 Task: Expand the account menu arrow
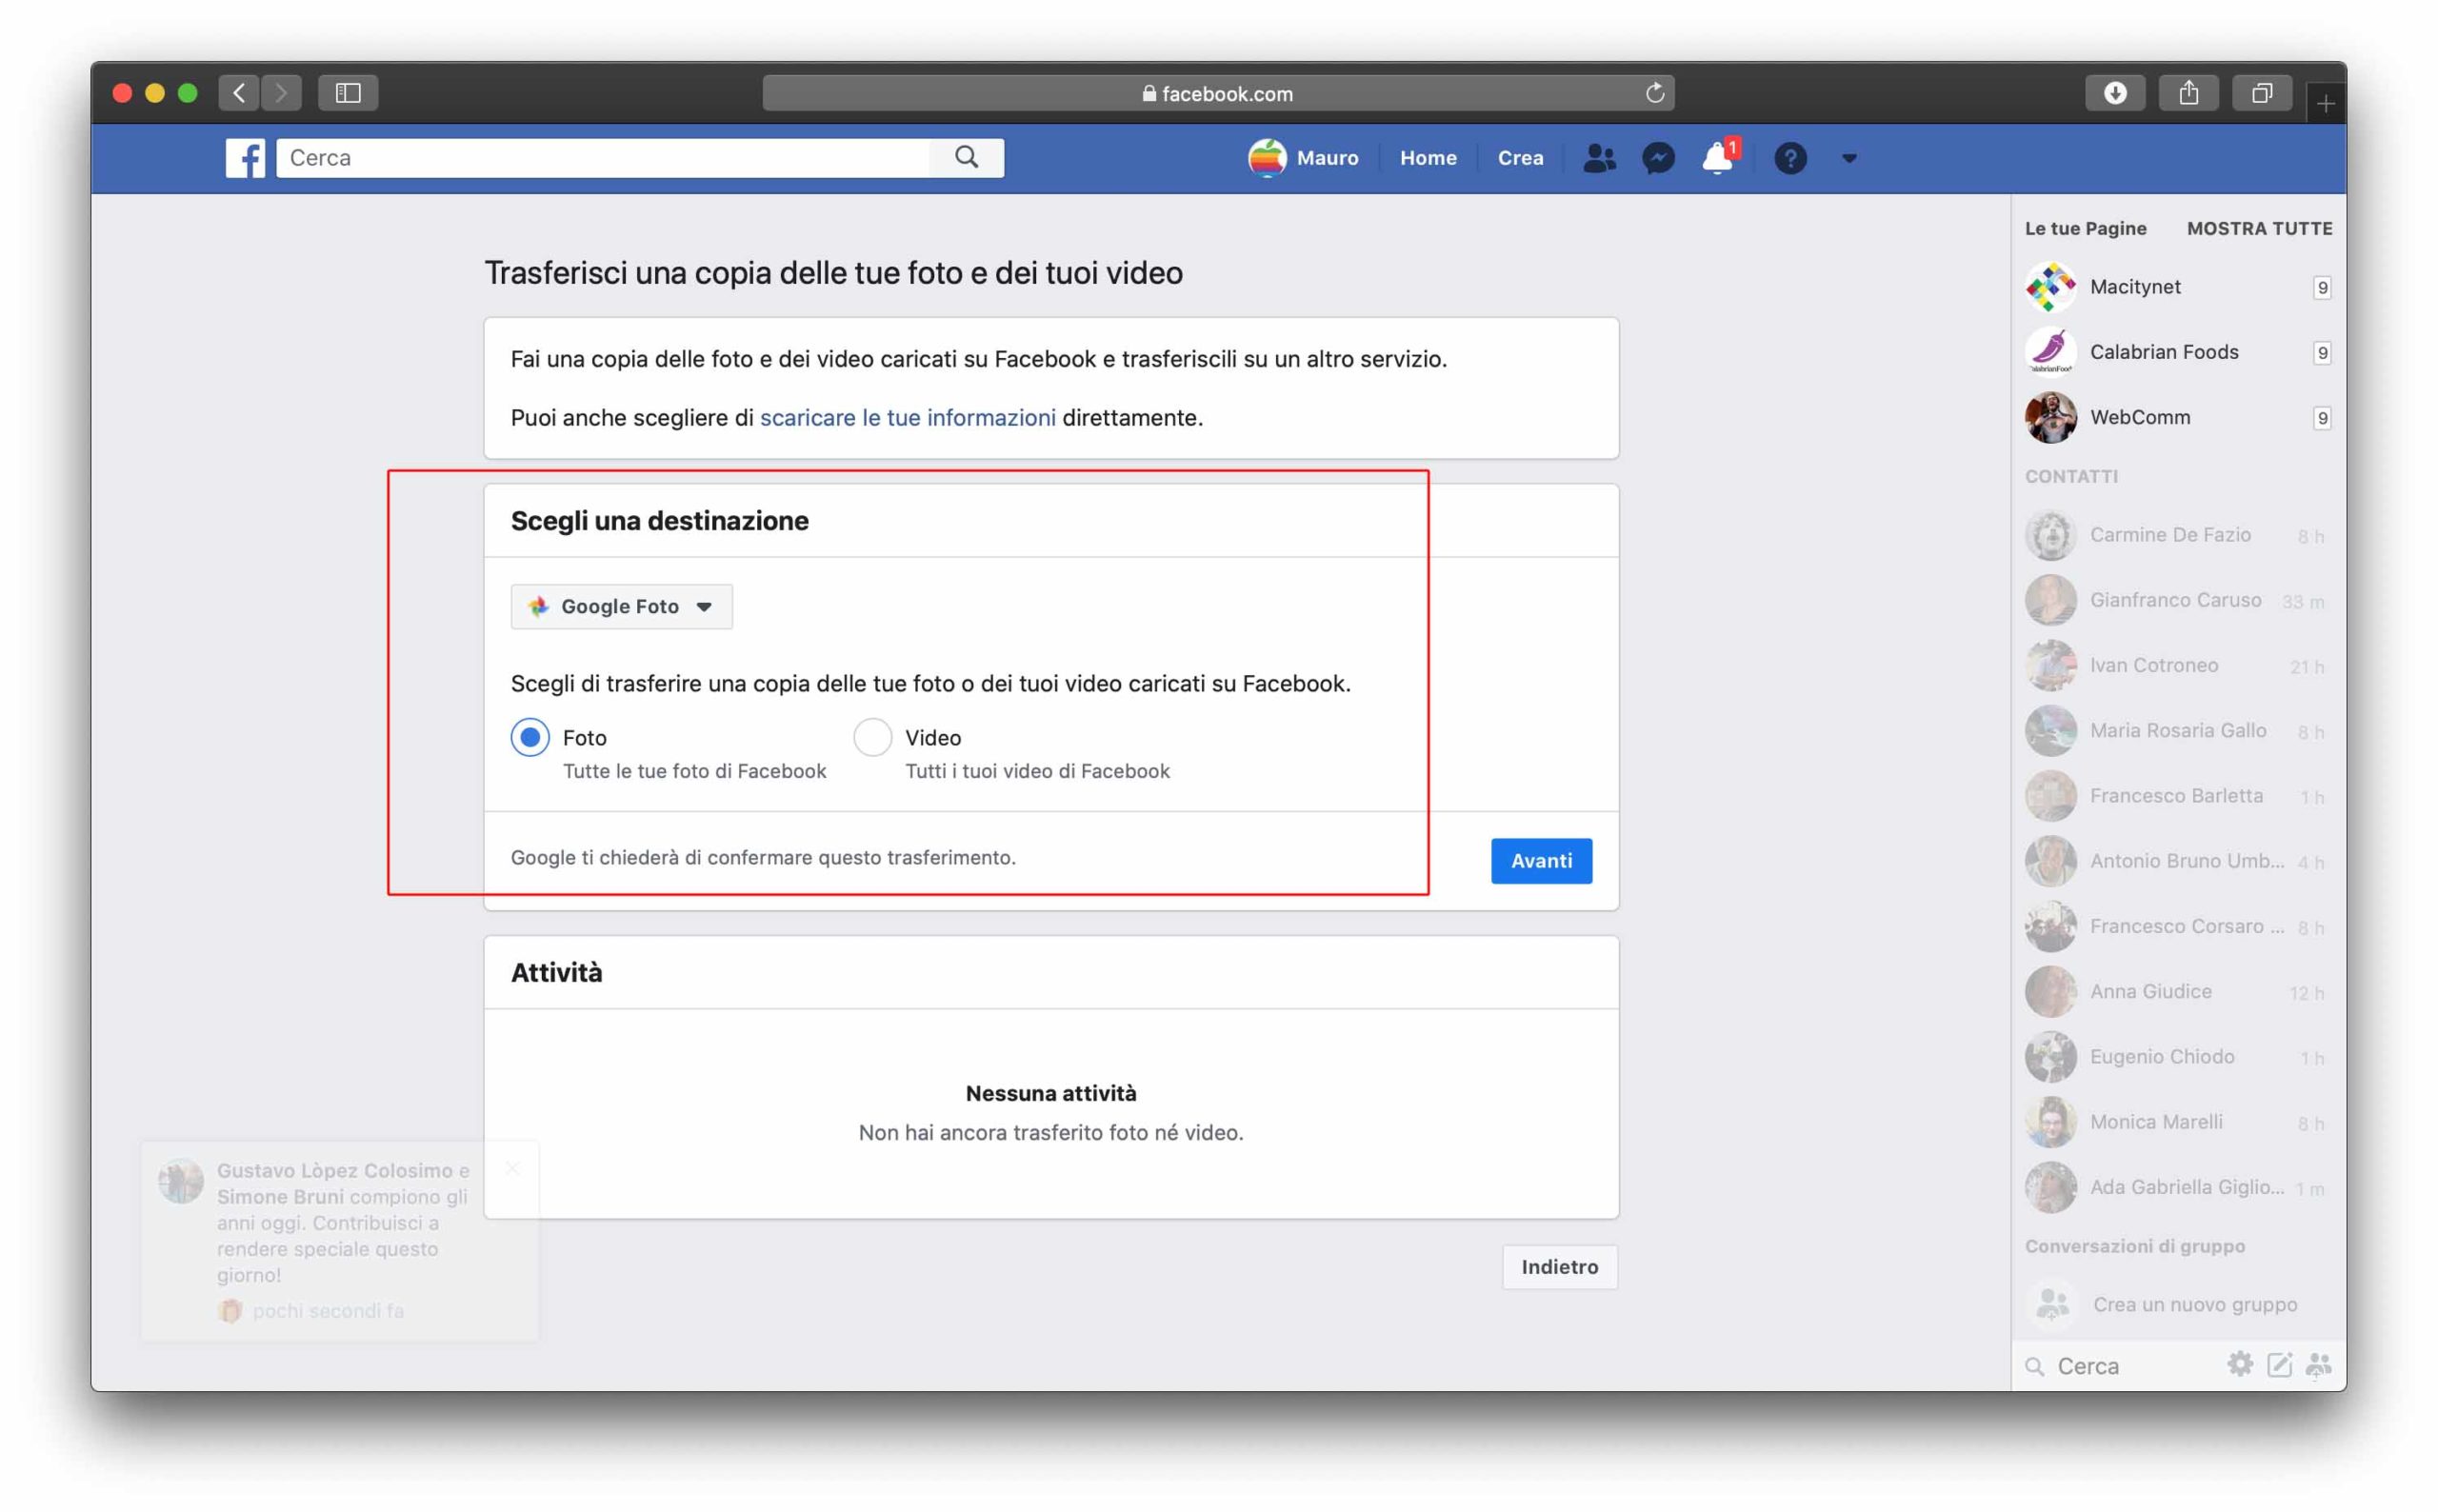coord(1849,158)
